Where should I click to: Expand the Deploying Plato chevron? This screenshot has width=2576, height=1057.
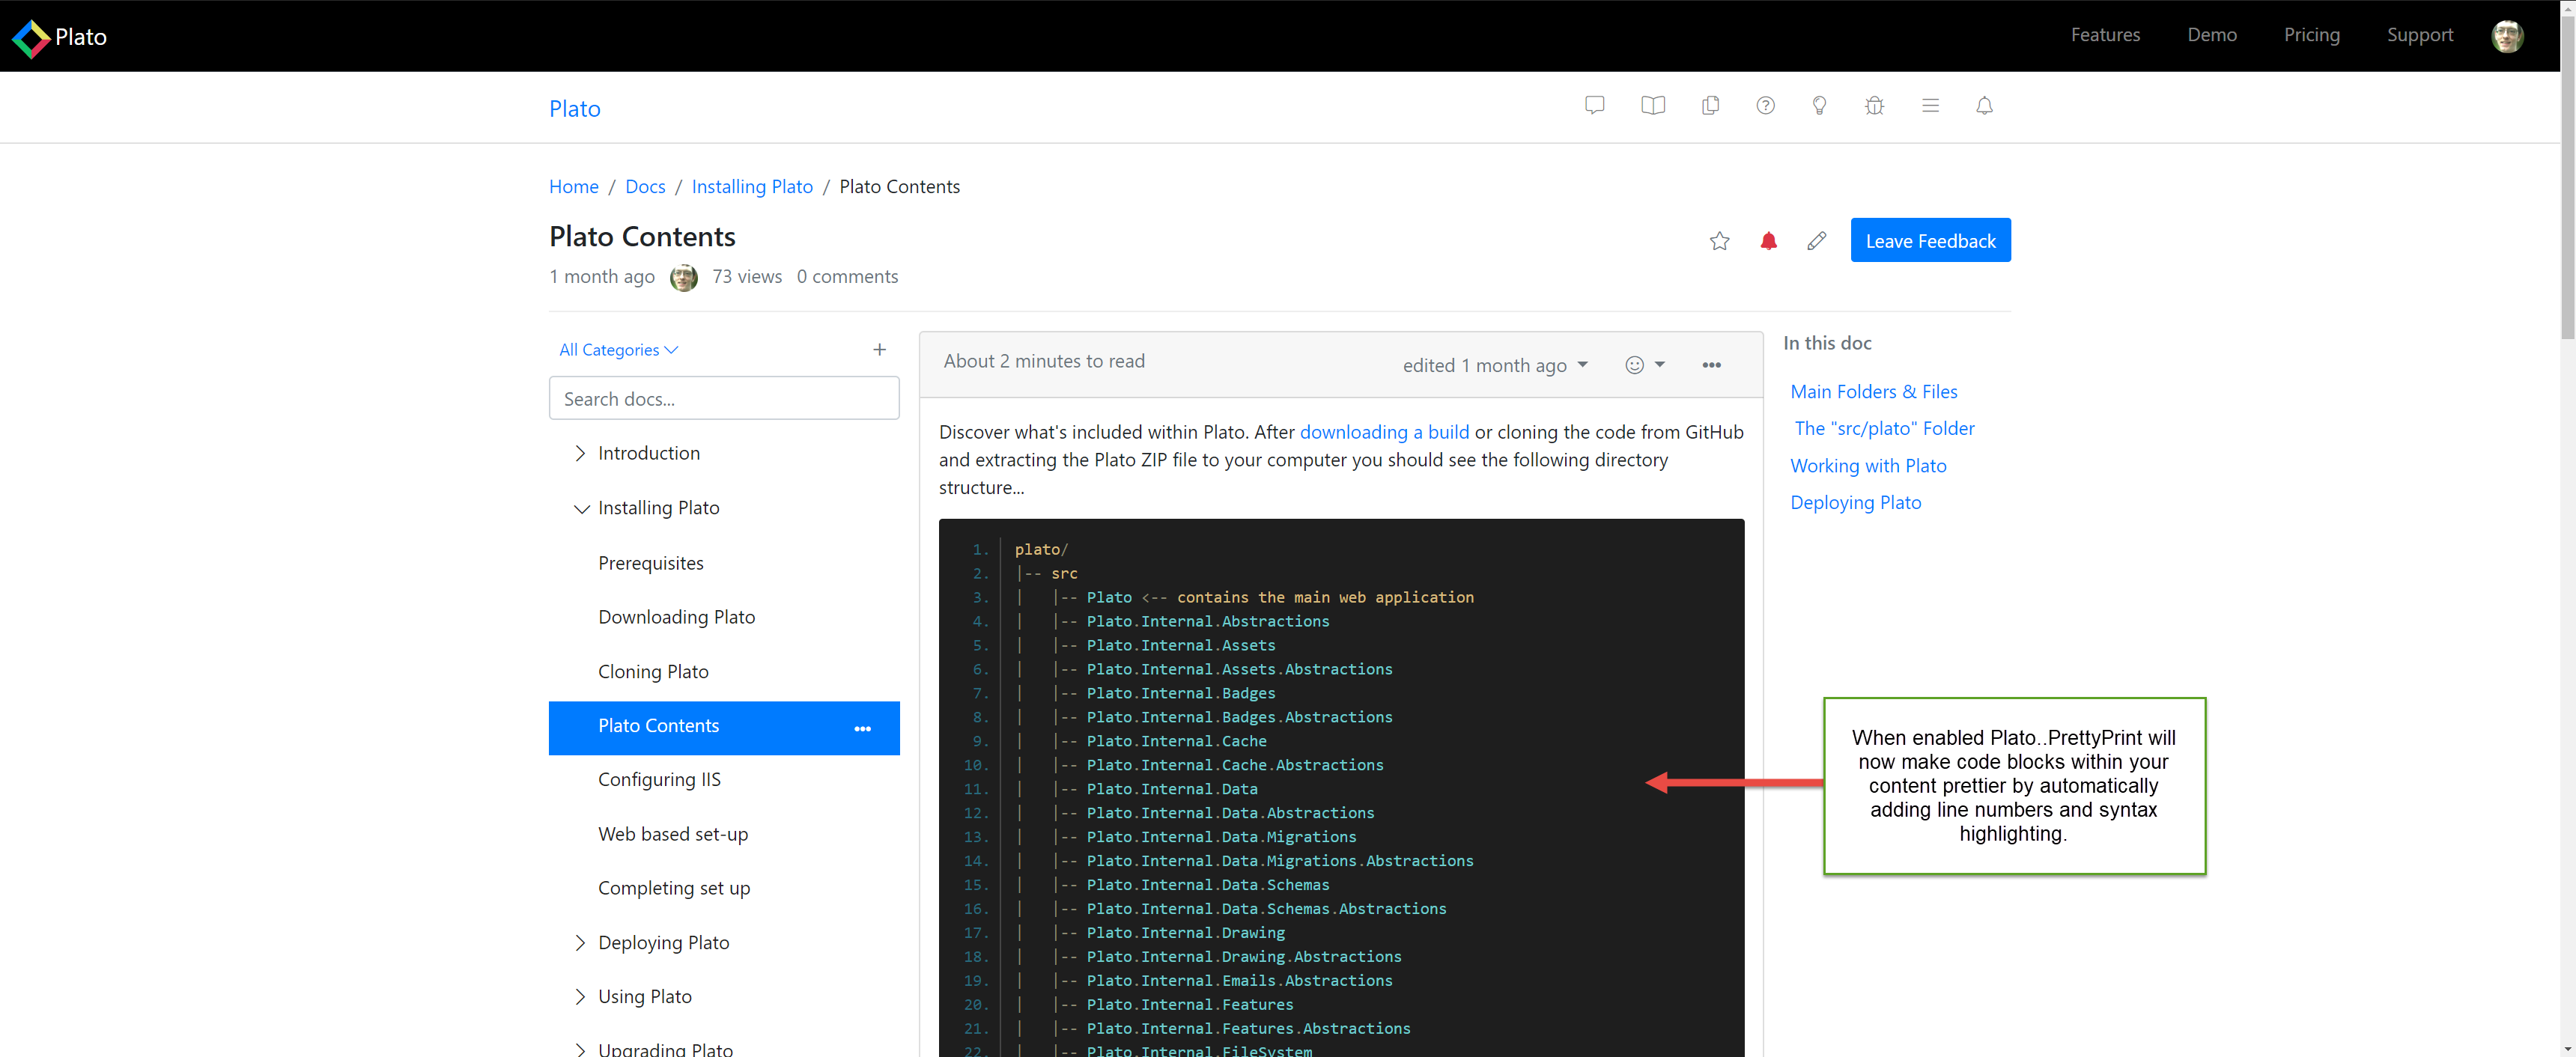580,942
